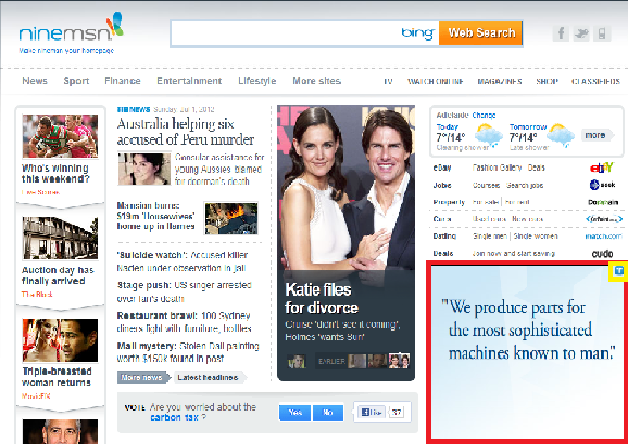Open the Entertainment menu

(x=189, y=81)
